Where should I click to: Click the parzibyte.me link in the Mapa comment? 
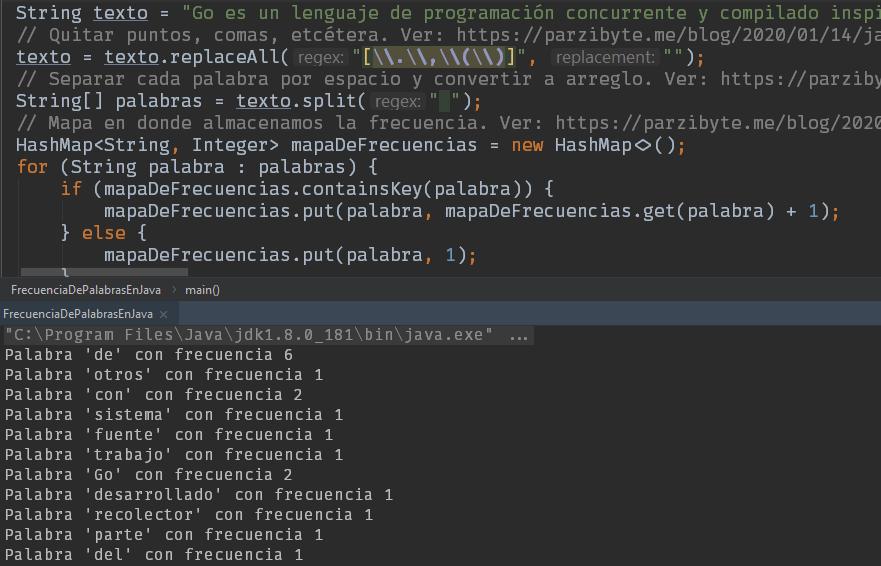[718, 123]
